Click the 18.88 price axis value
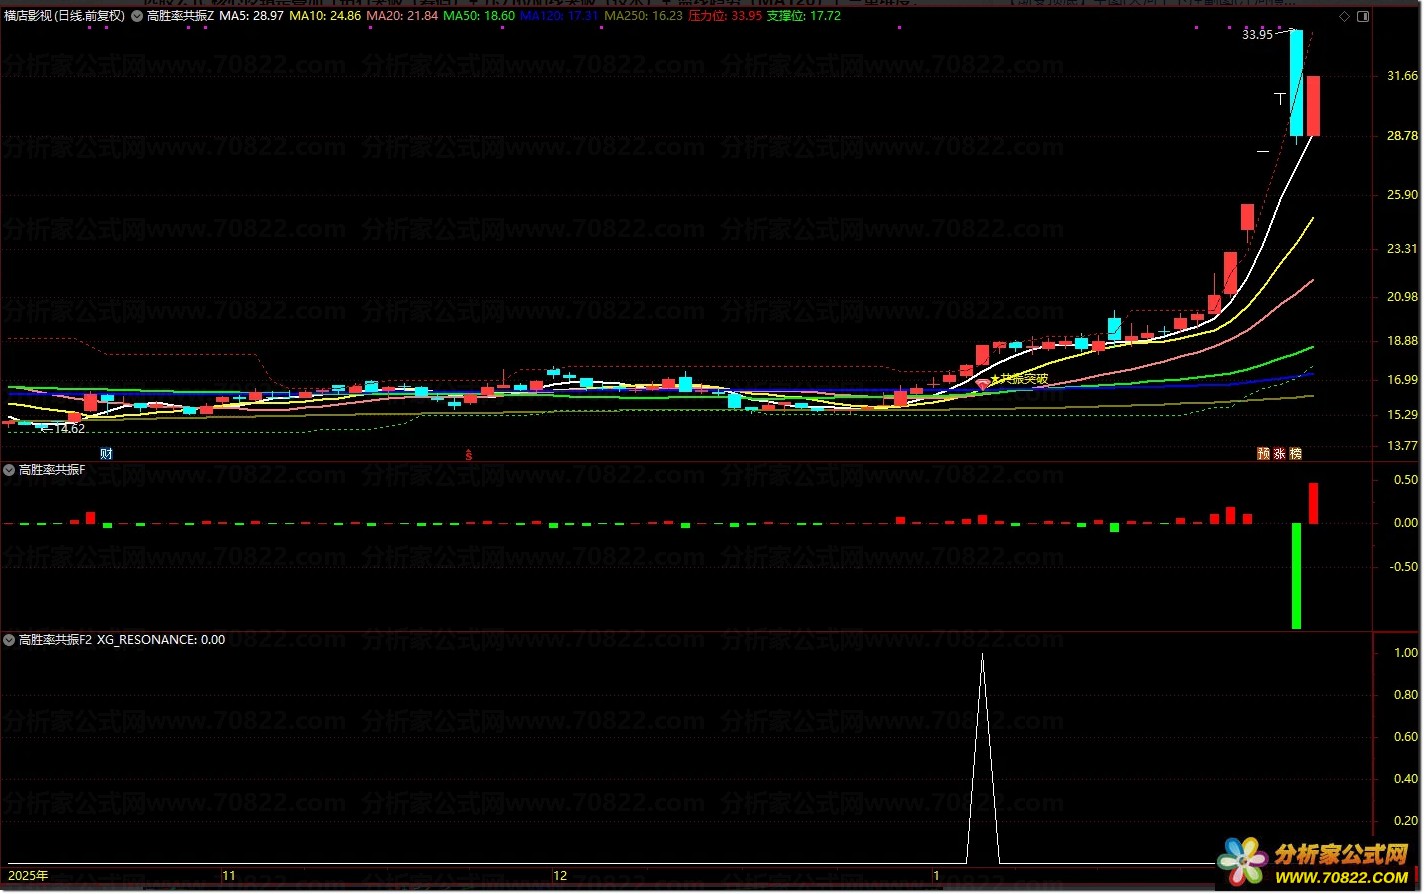Screen dimensions: 1425x894 (1404, 340)
